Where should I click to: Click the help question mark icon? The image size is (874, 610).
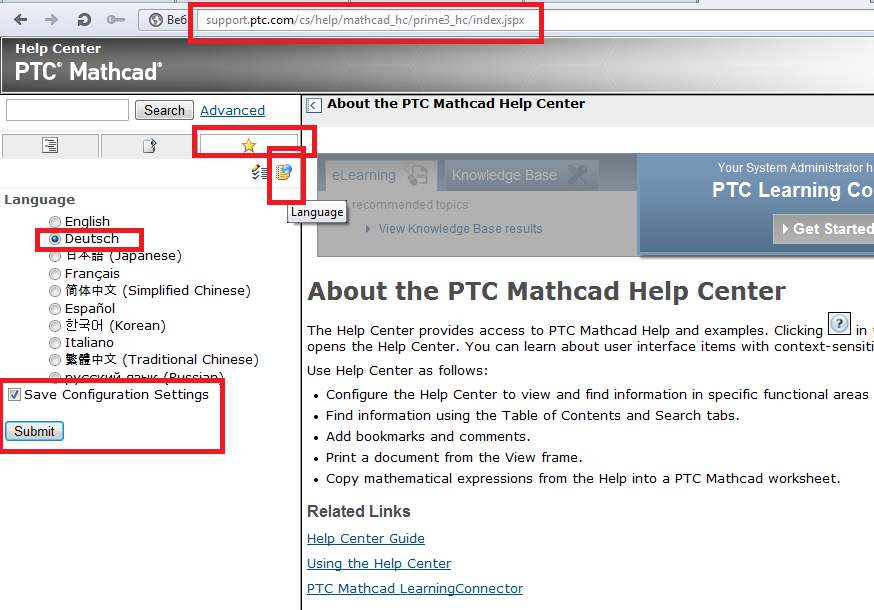click(x=839, y=324)
